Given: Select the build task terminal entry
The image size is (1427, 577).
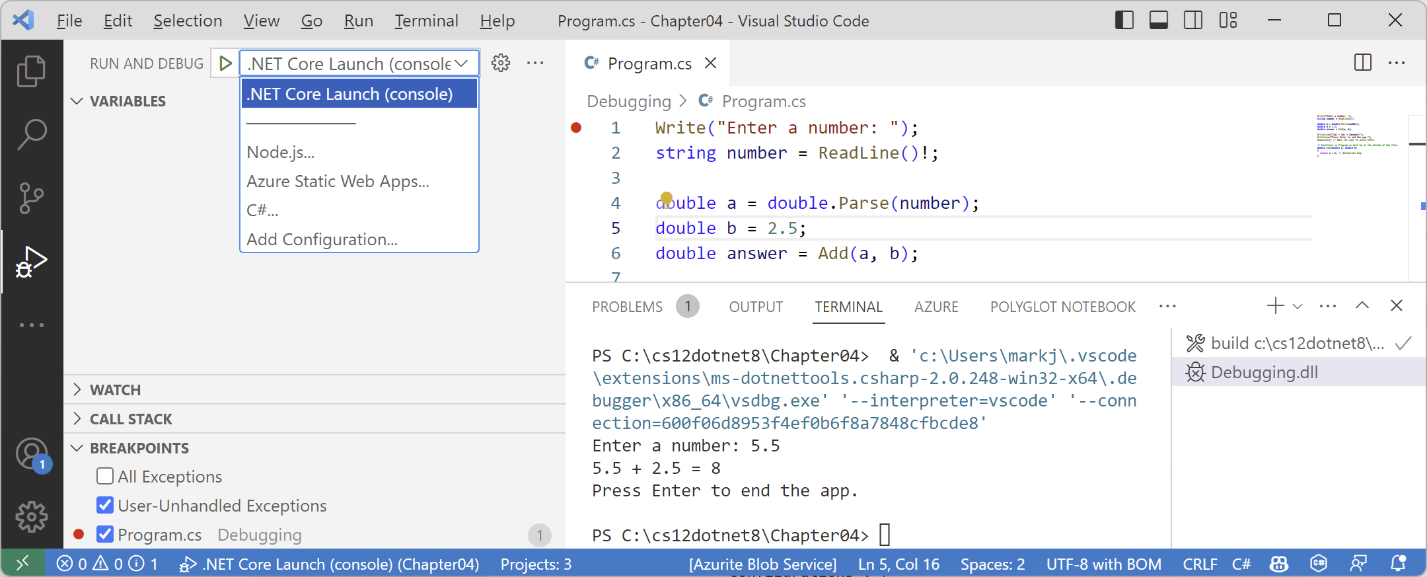Looking at the screenshot, I should (1298, 343).
